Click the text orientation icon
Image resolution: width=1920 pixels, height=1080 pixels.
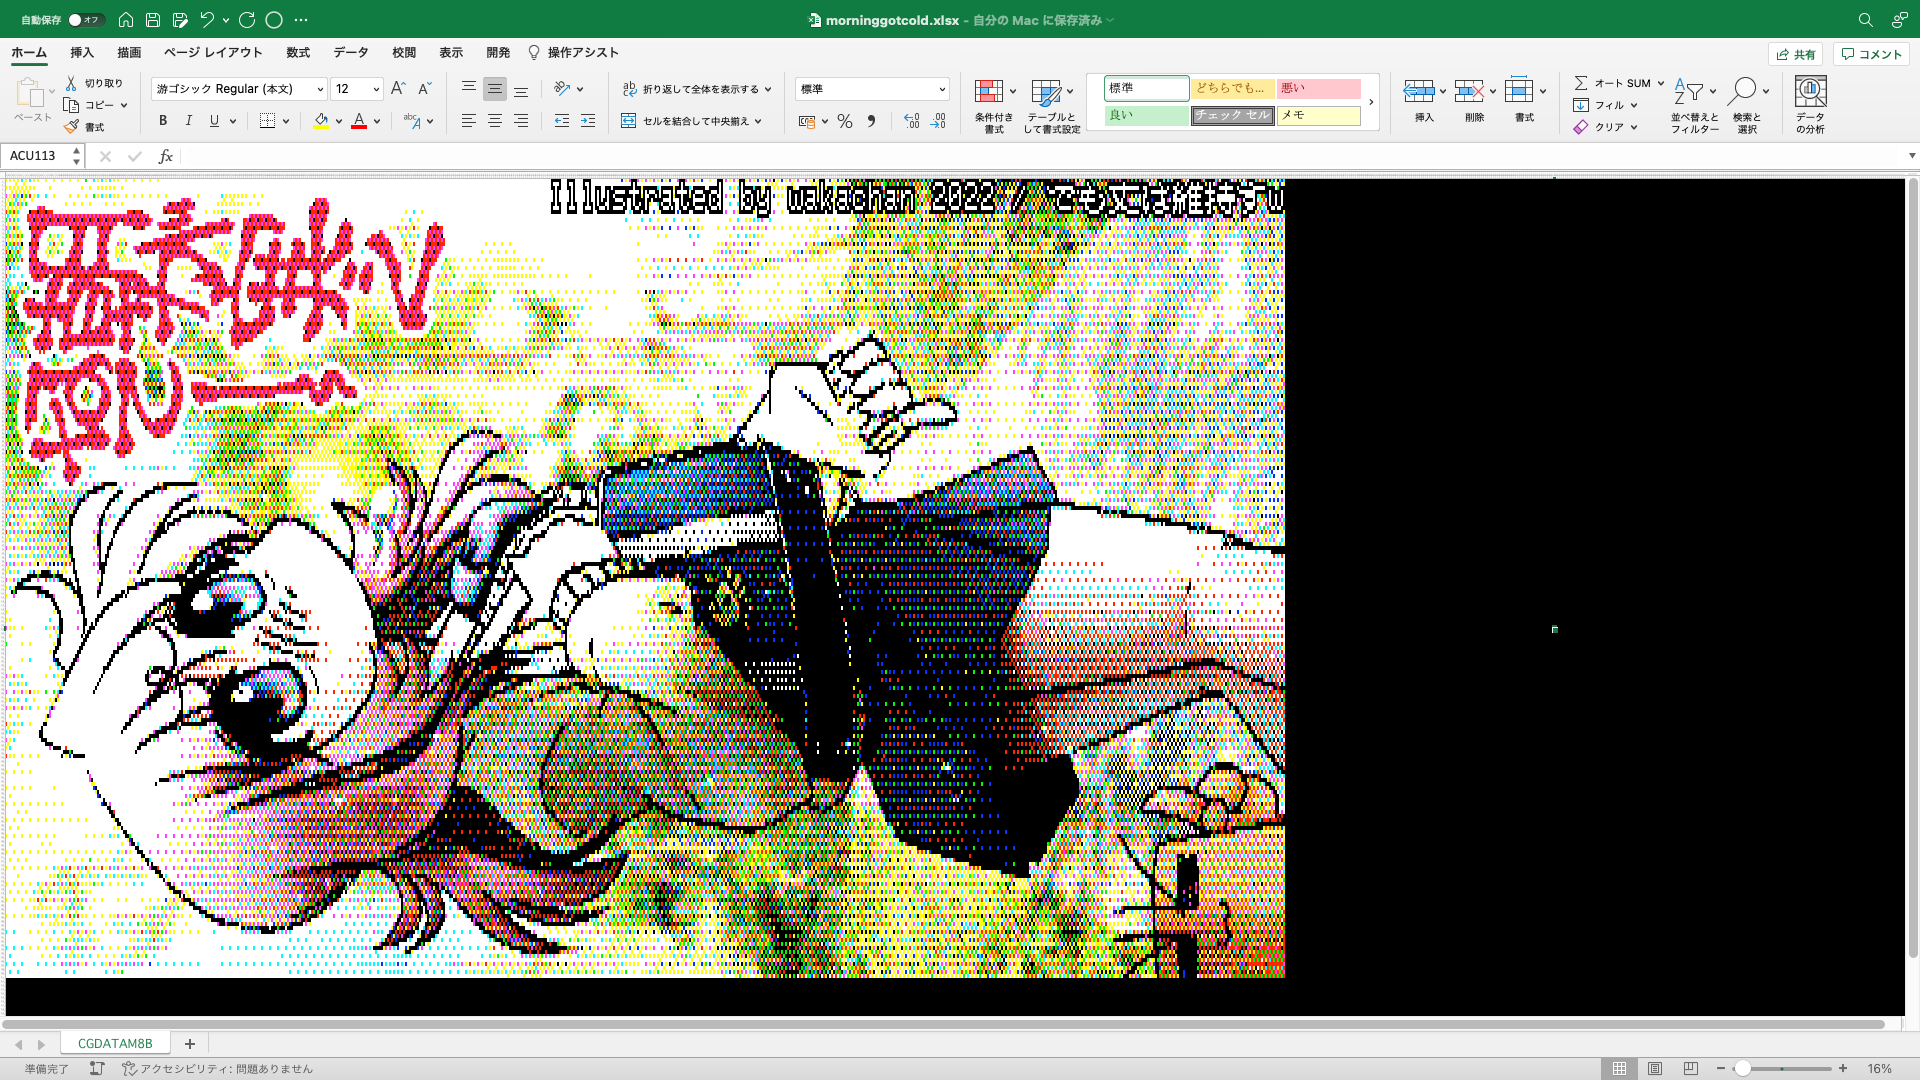click(x=563, y=88)
